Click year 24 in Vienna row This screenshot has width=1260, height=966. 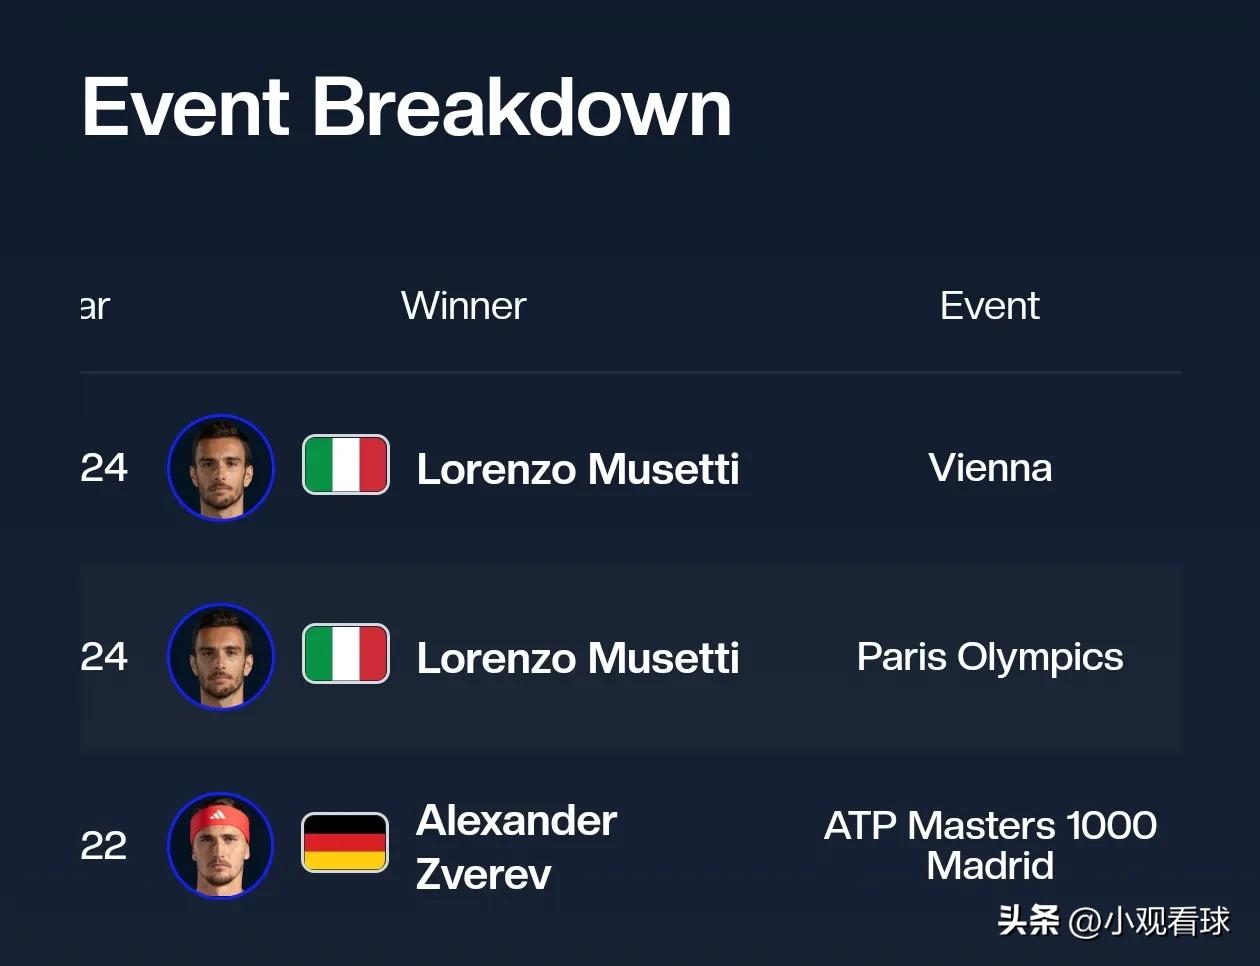104,467
